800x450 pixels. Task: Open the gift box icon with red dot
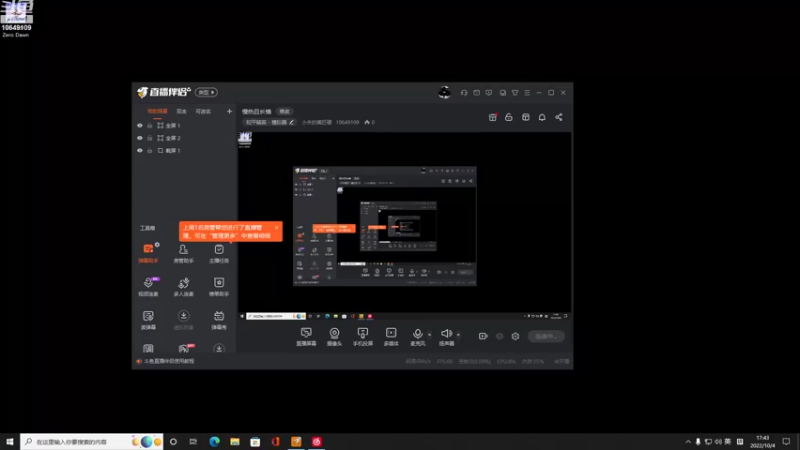[492, 117]
